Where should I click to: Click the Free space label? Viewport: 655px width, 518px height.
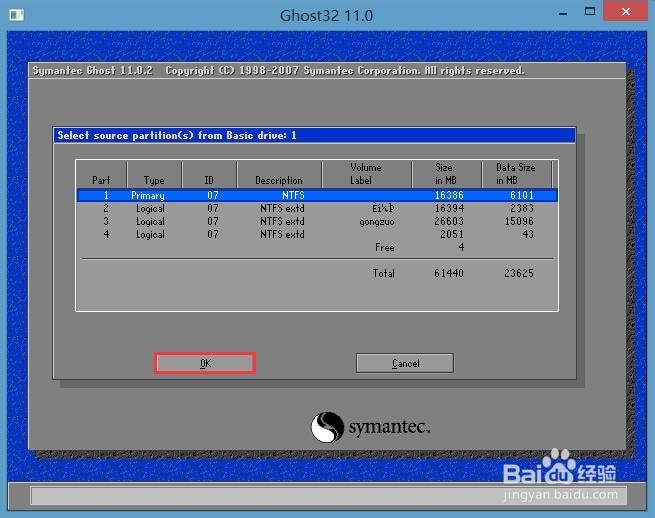(384, 247)
